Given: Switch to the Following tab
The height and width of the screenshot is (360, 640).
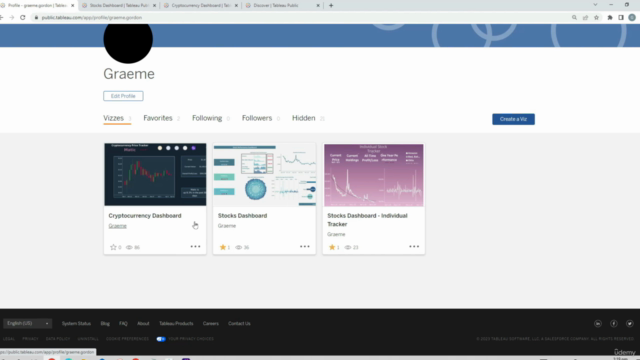Looking at the screenshot, I should 207,118.
